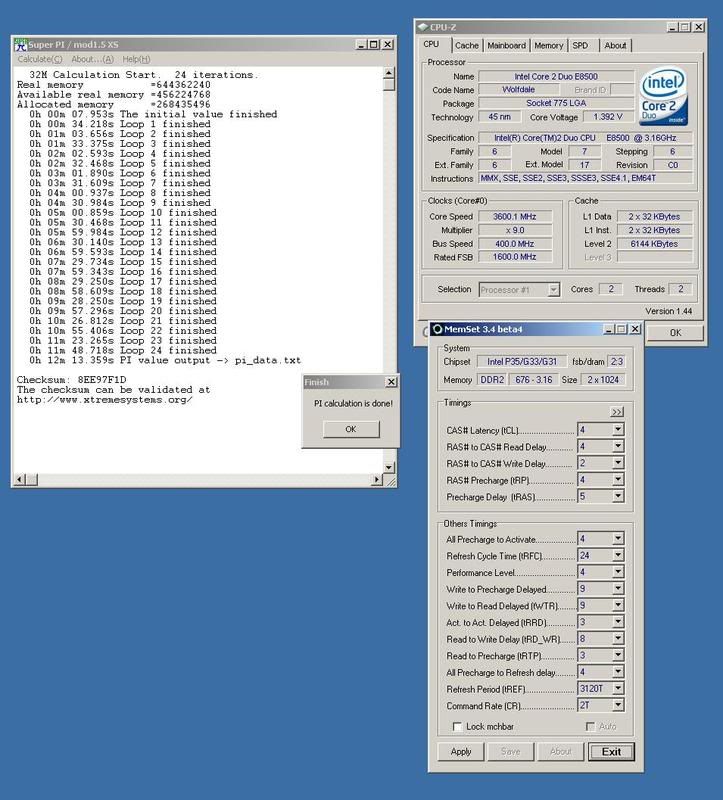This screenshot has height=800, width=723.
Task: Open the CAS# Latency (tCL) dropdown
Action: pos(618,430)
